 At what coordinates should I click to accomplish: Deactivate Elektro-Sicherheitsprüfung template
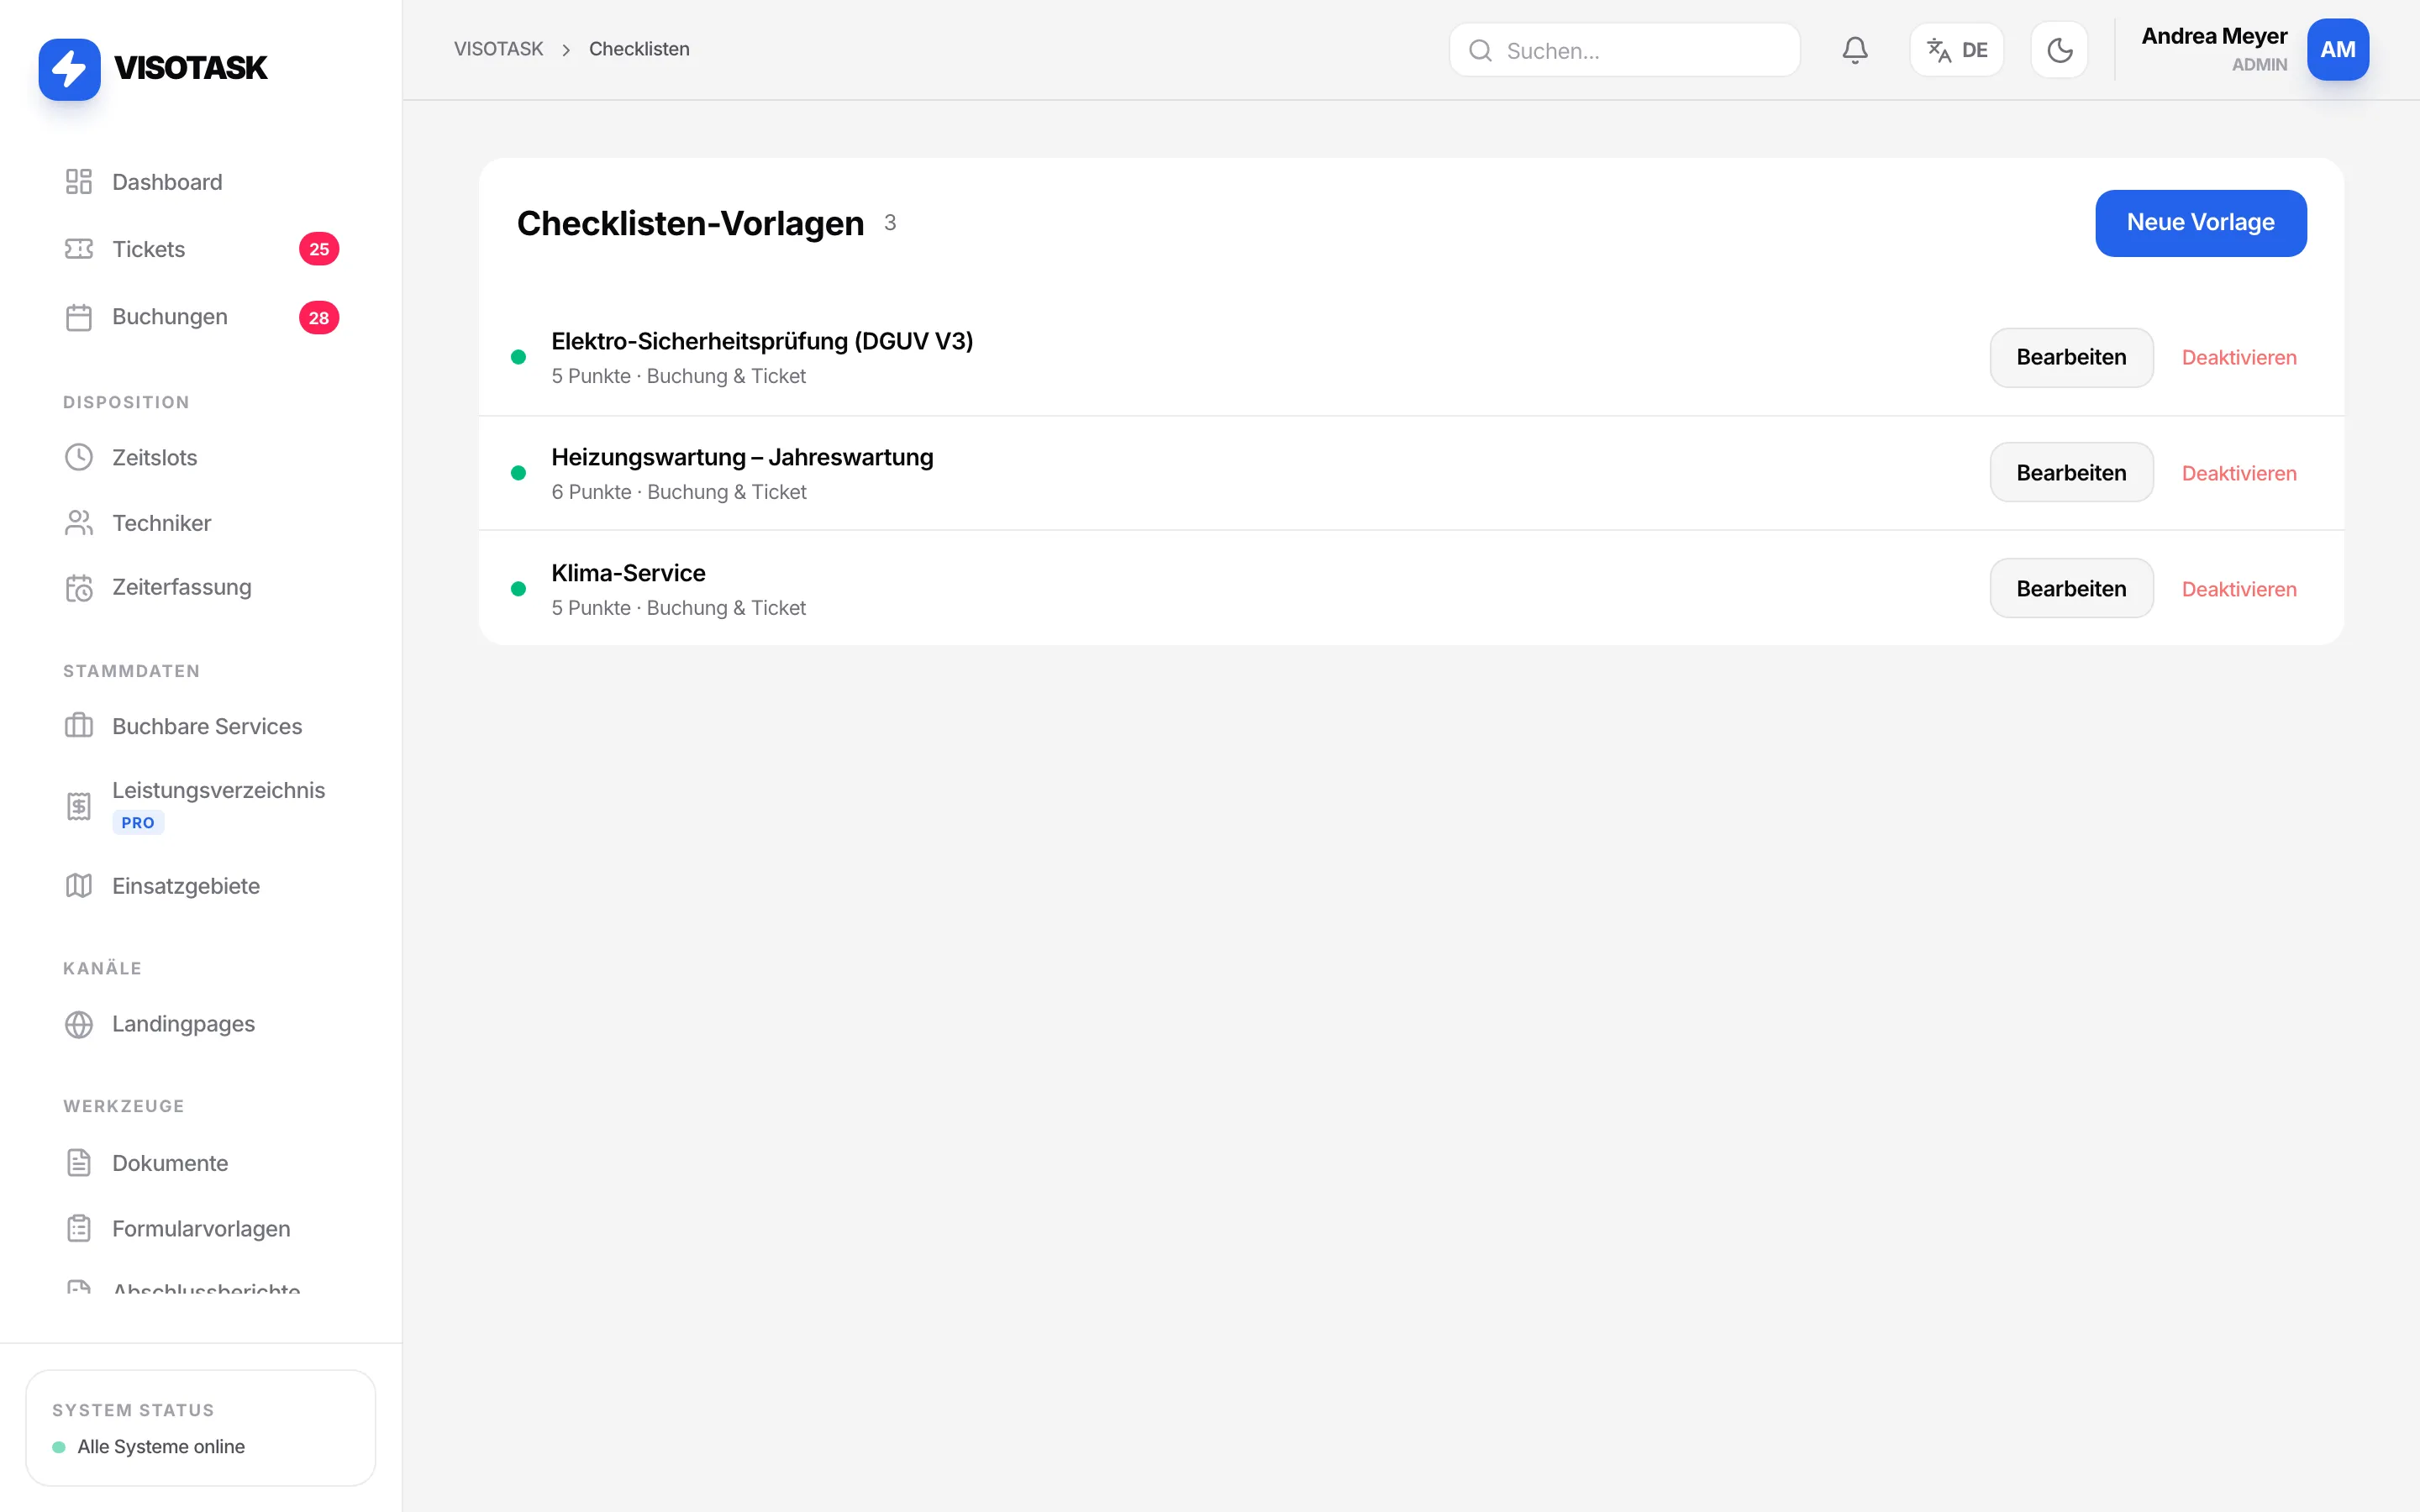click(x=2239, y=358)
